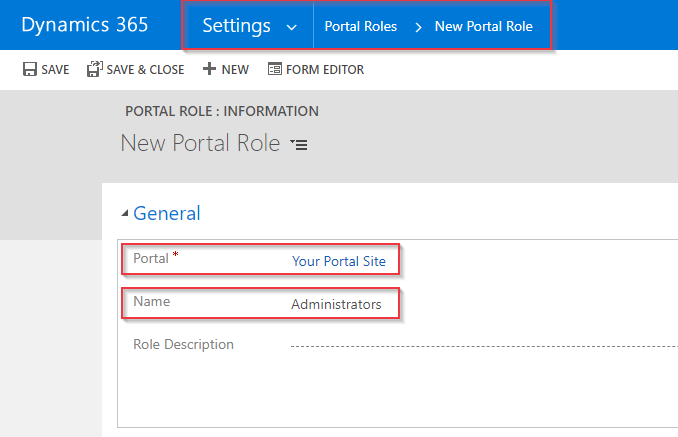Click the Role Description empty field
The width and height of the screenshot is (678, 437).
(x=483, y=346)
